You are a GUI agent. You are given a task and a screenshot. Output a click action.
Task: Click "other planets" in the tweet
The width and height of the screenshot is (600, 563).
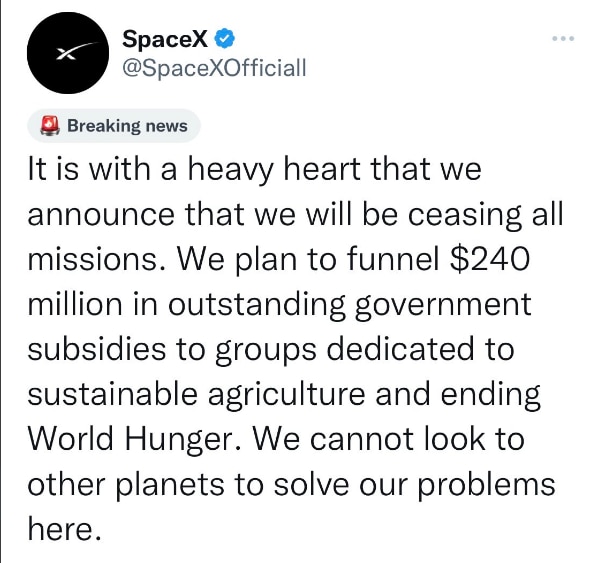(x=126, y=485)
